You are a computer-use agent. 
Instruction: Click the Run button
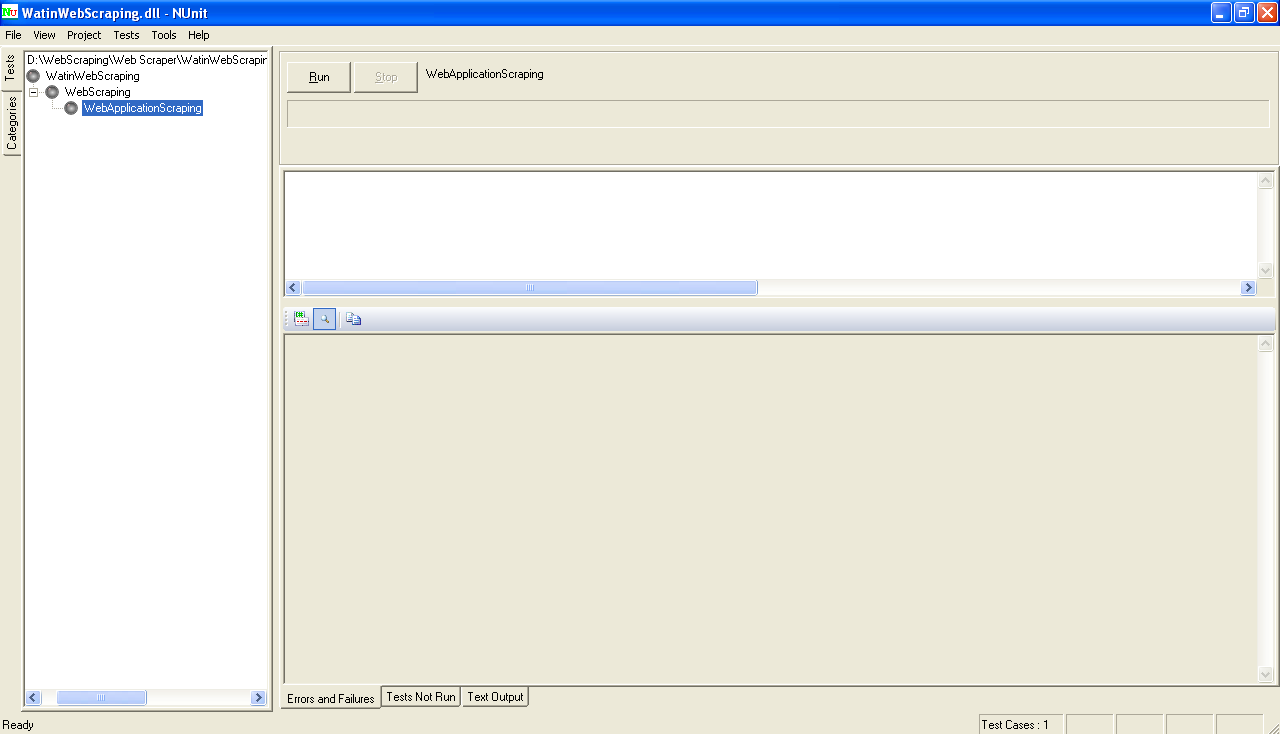tap(319, 77)
